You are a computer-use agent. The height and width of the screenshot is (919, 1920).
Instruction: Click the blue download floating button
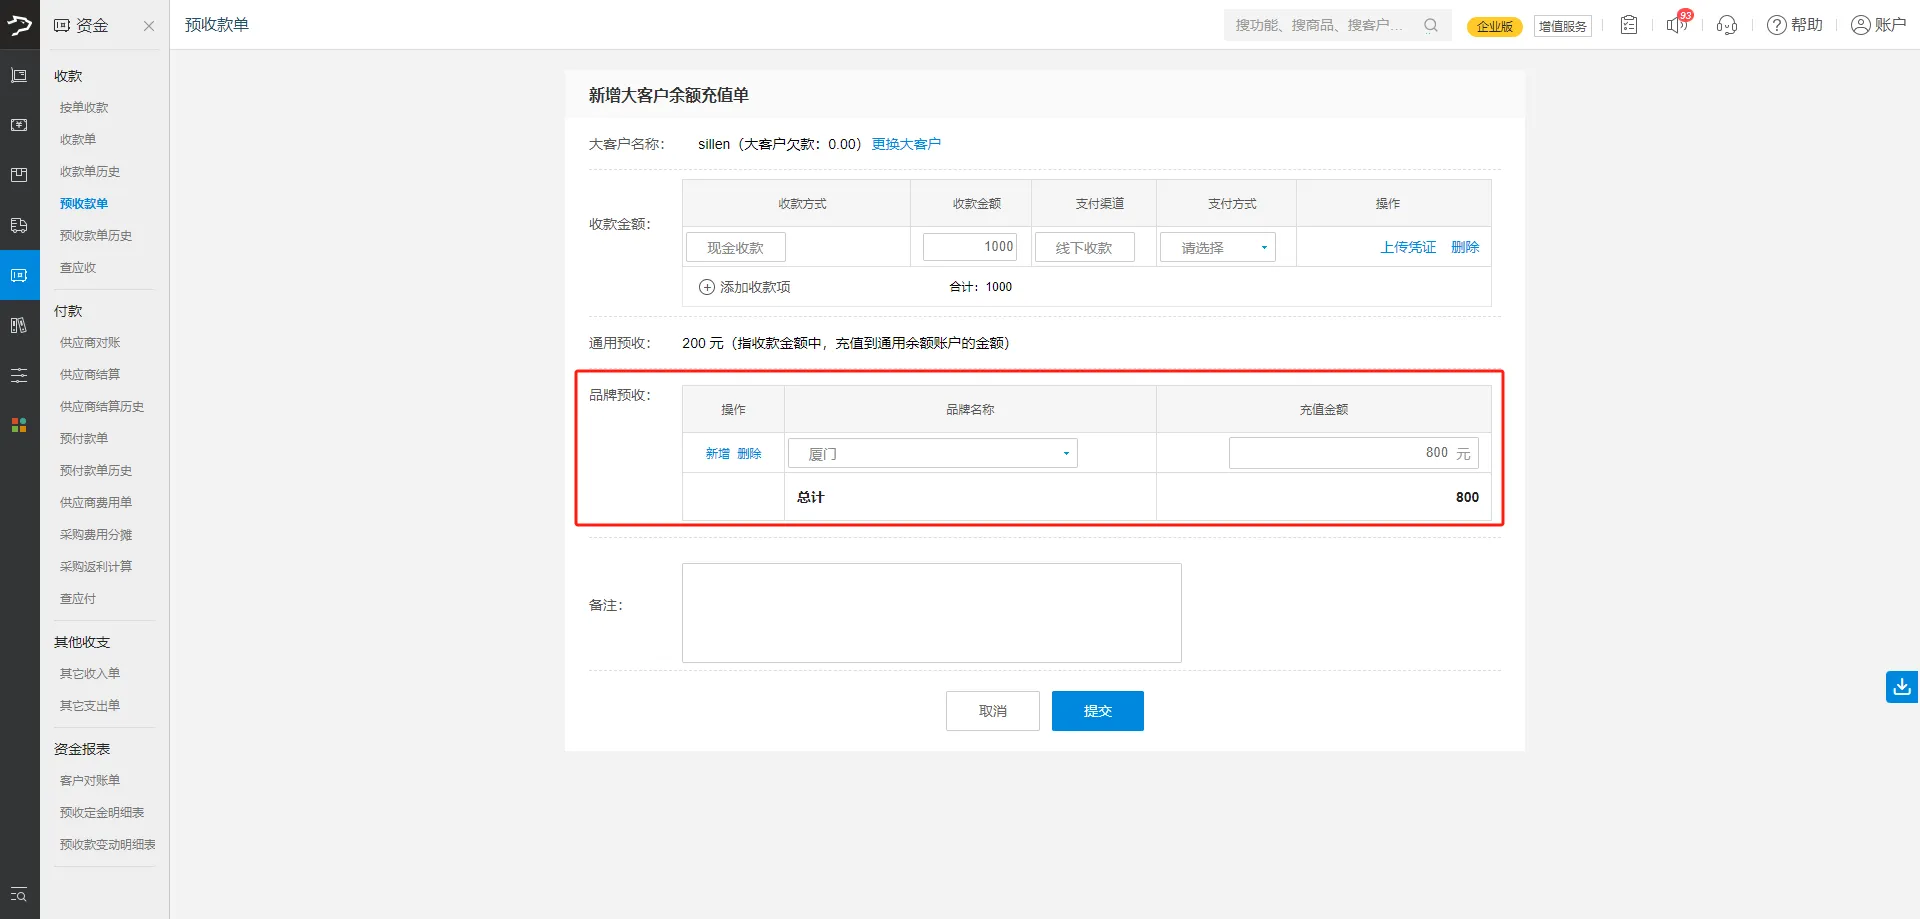[x=1901, y=687]
